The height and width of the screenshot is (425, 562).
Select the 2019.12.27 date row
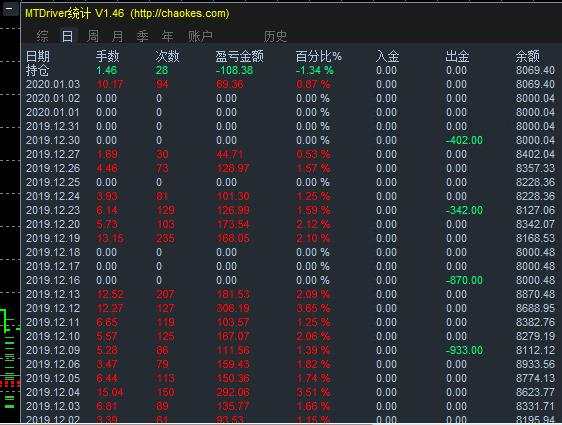click(x=53, y=154)
